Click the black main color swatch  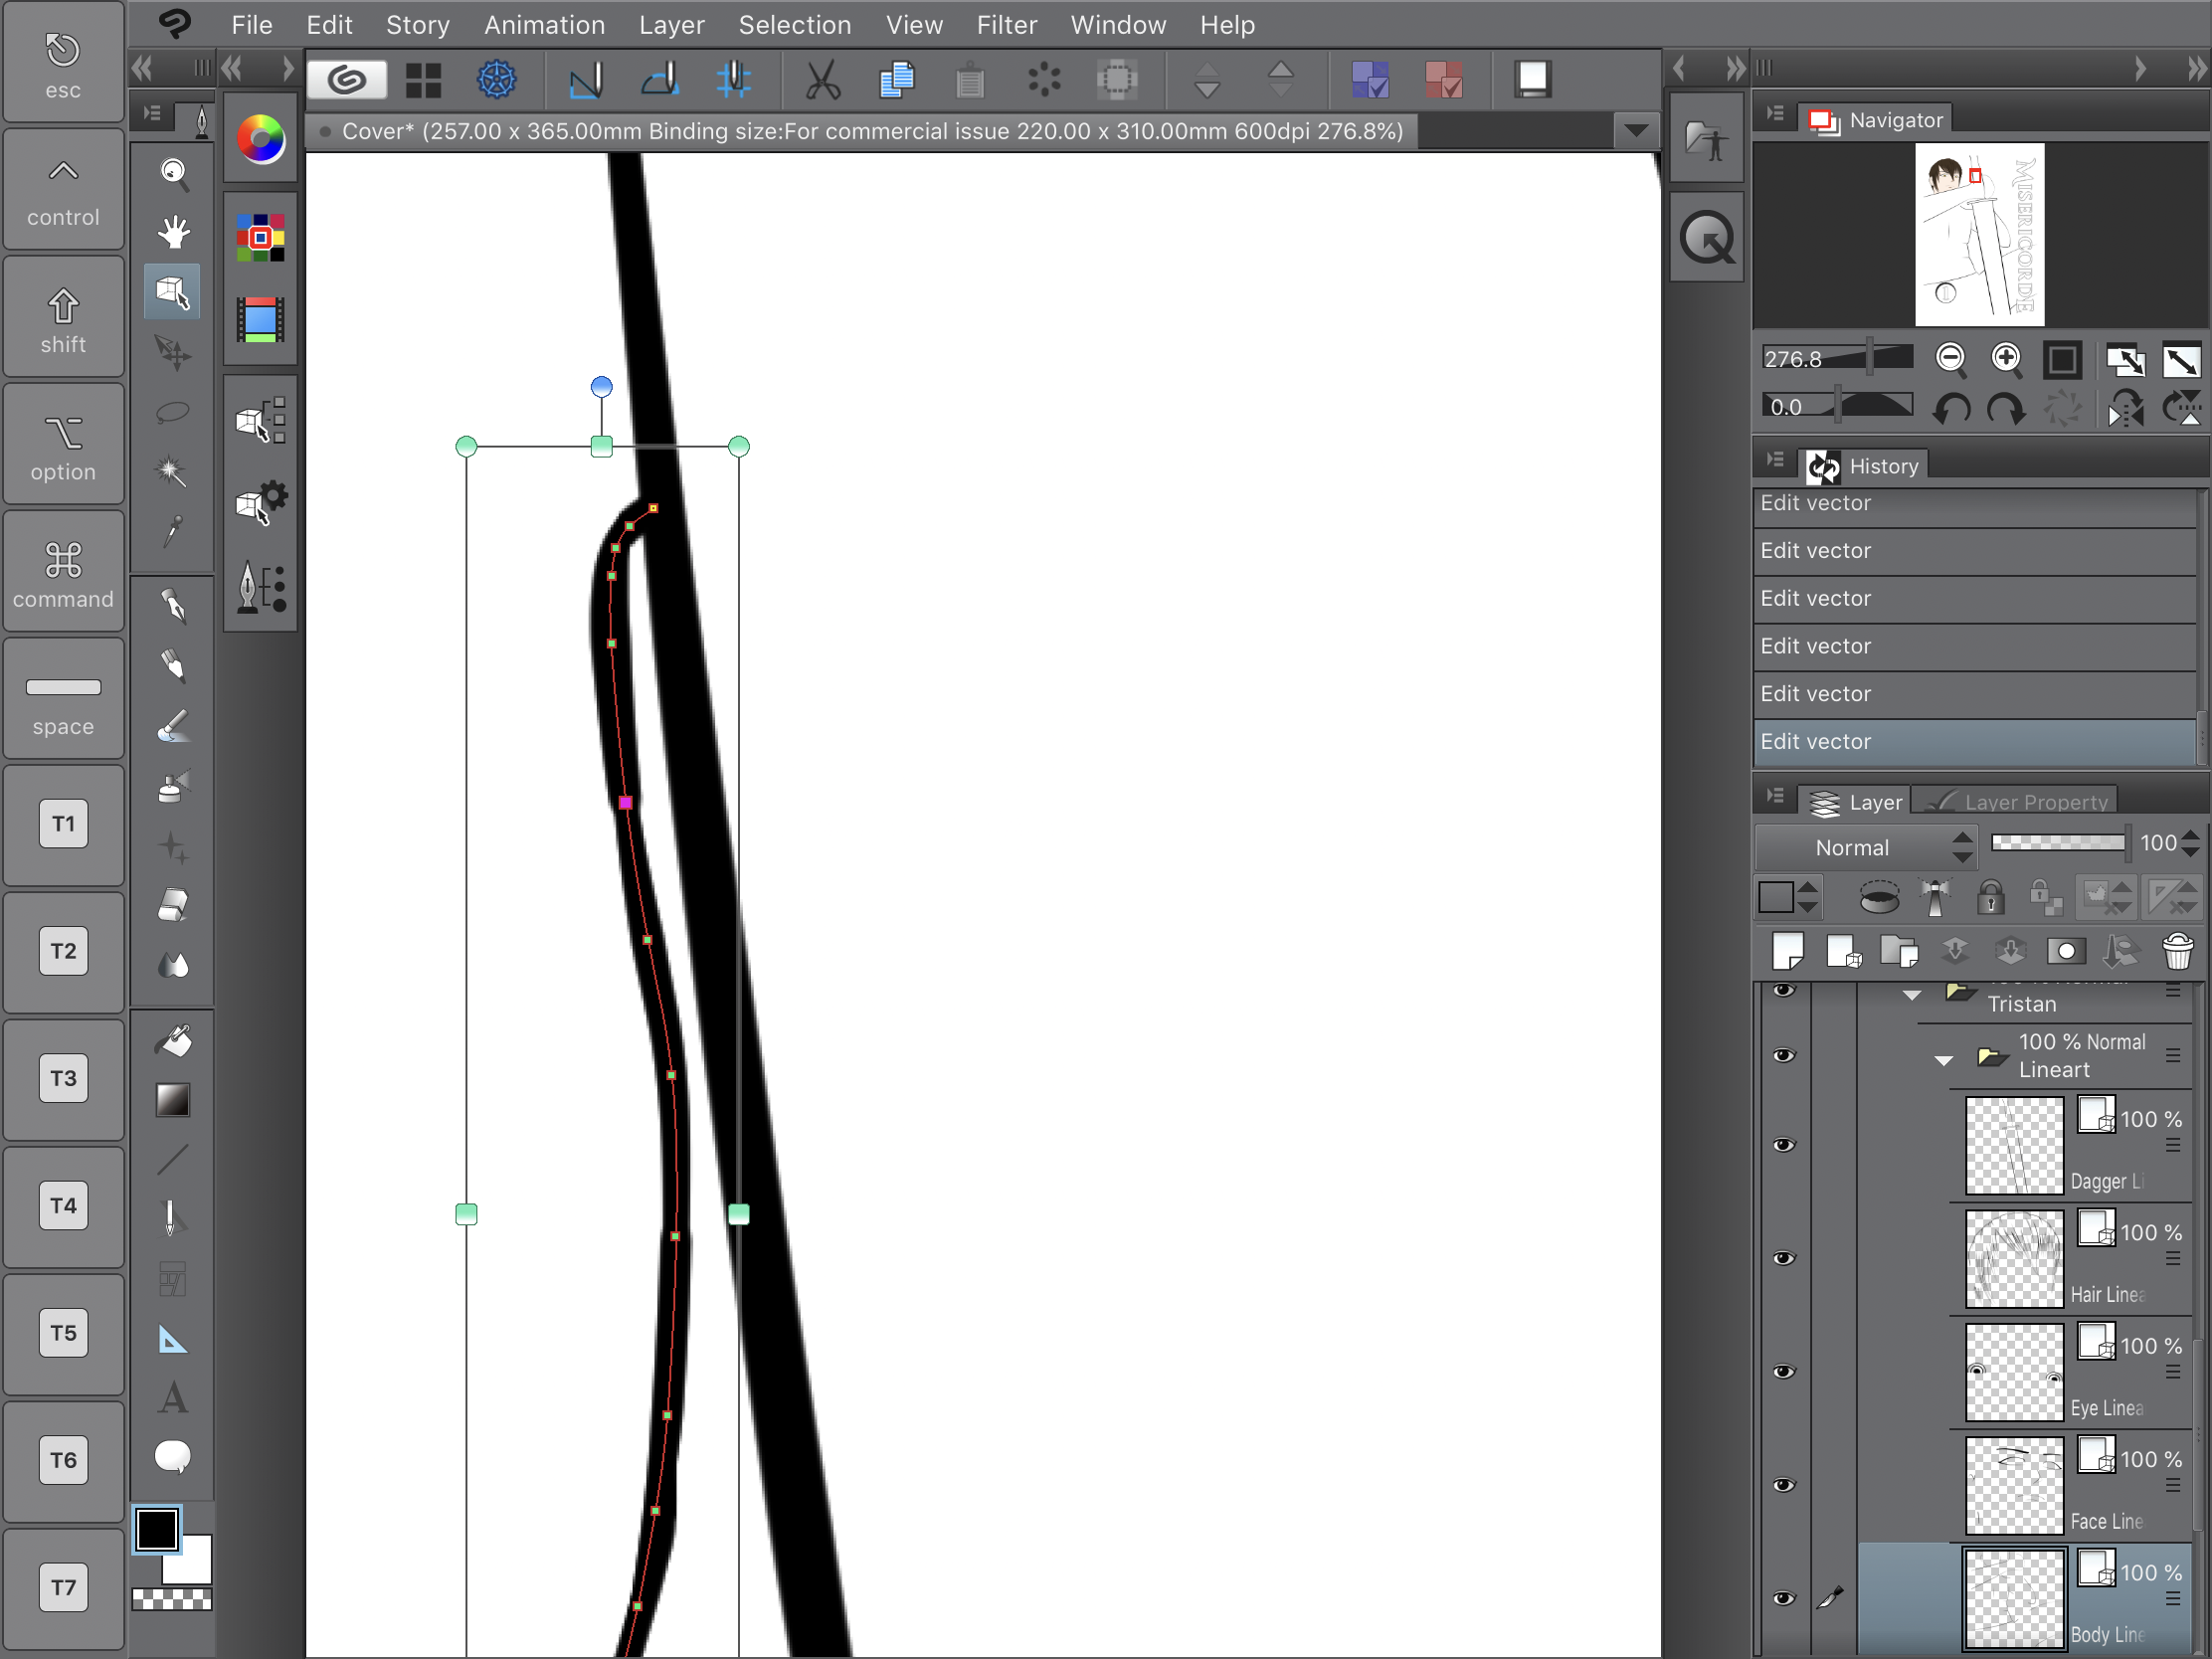pyautogui.click(x=157, y=1529)
